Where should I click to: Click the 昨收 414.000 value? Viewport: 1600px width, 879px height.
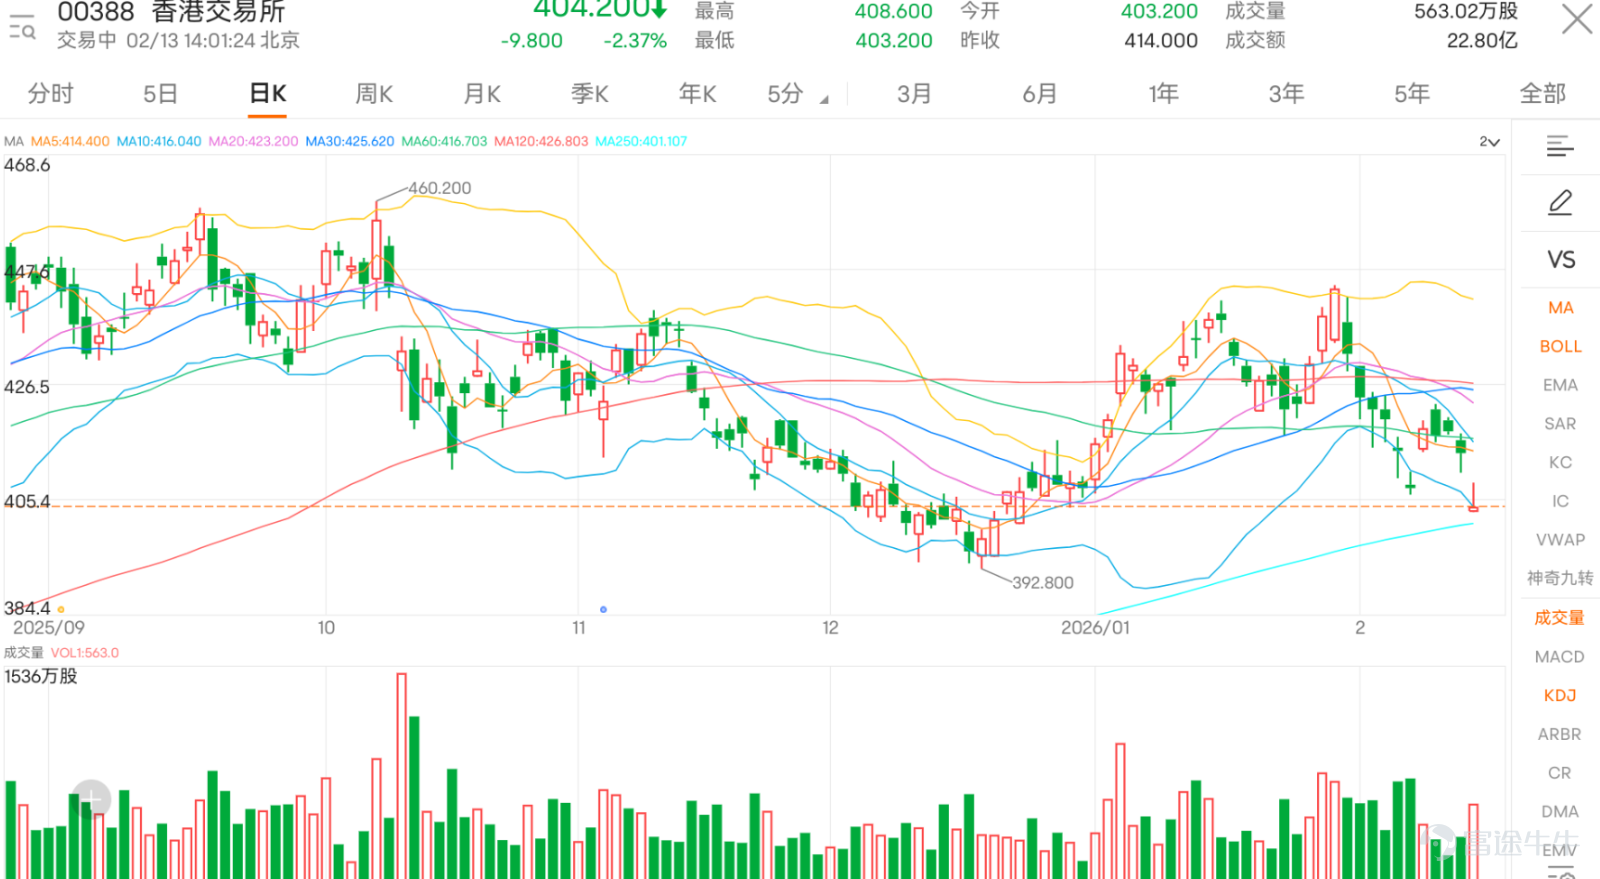(1161, 41)
